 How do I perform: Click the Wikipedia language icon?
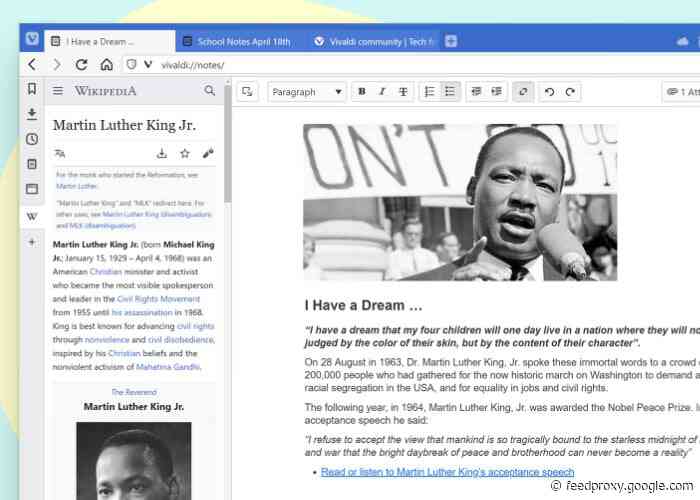point(60,154)
